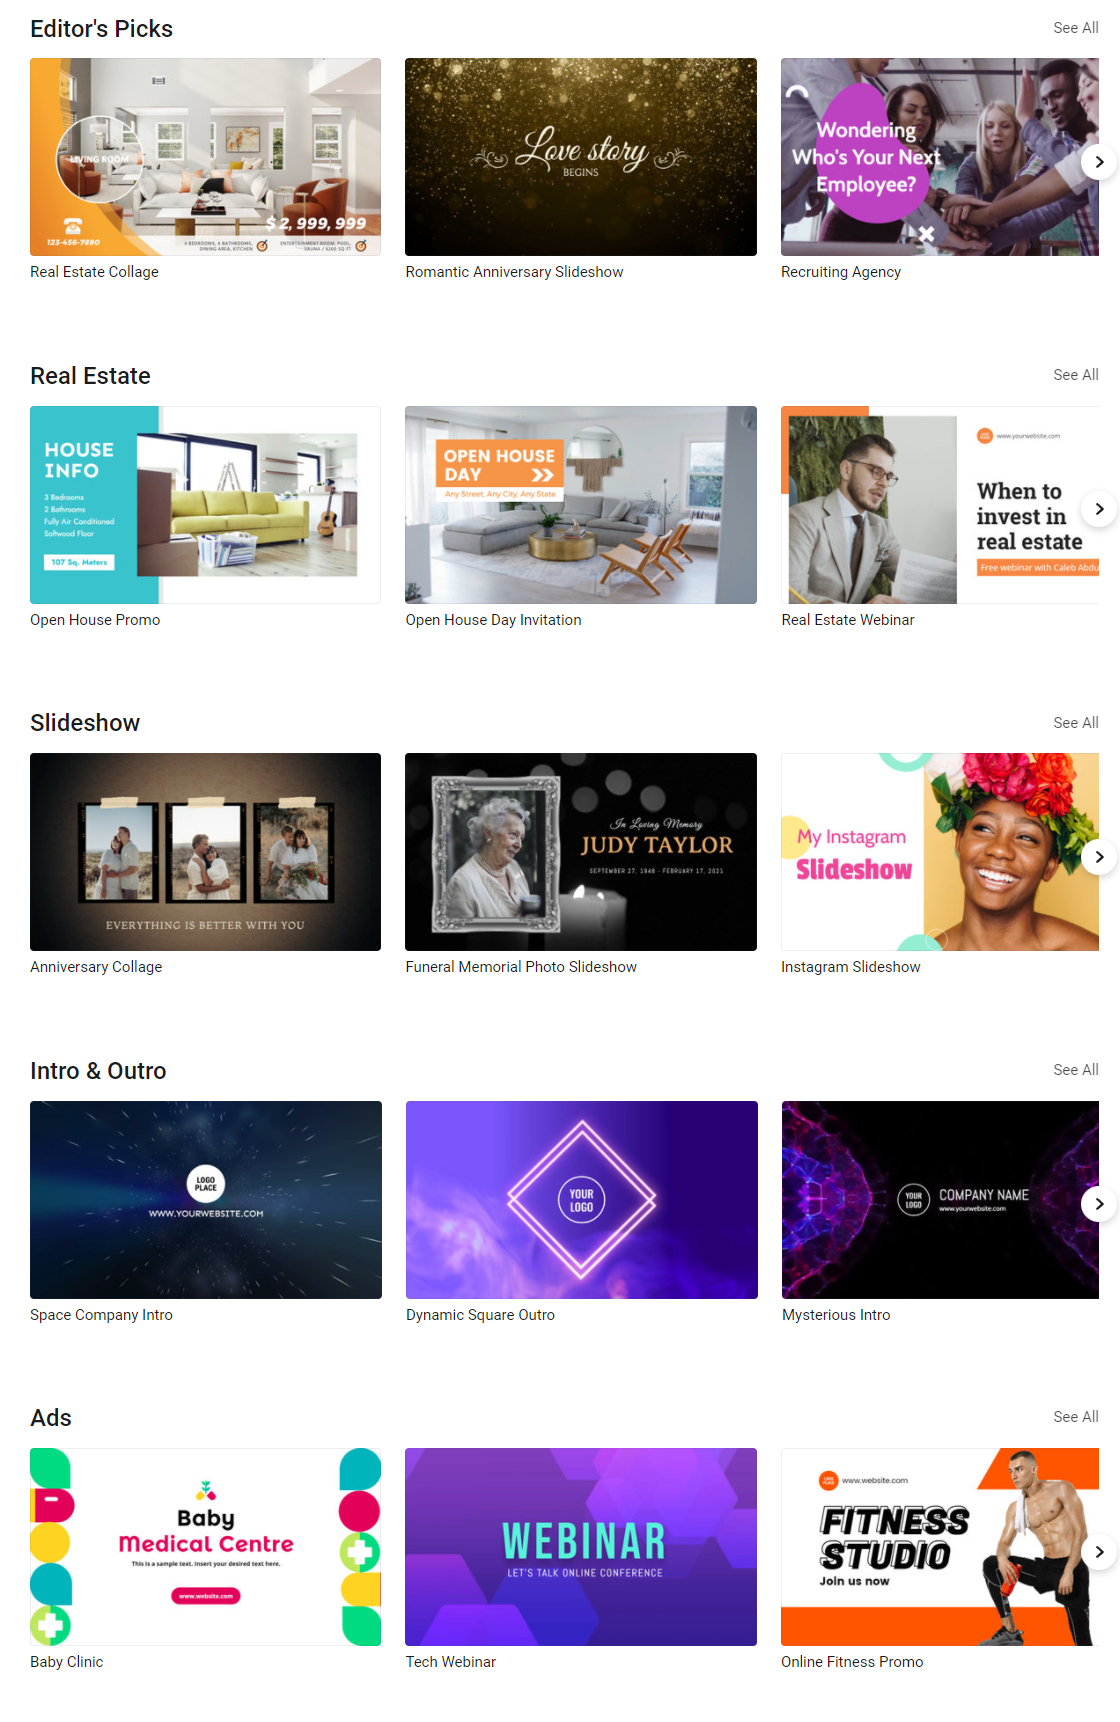Select the Real Estate Collage template thumbnail
1120x1722 pixels.
(205, 157)
